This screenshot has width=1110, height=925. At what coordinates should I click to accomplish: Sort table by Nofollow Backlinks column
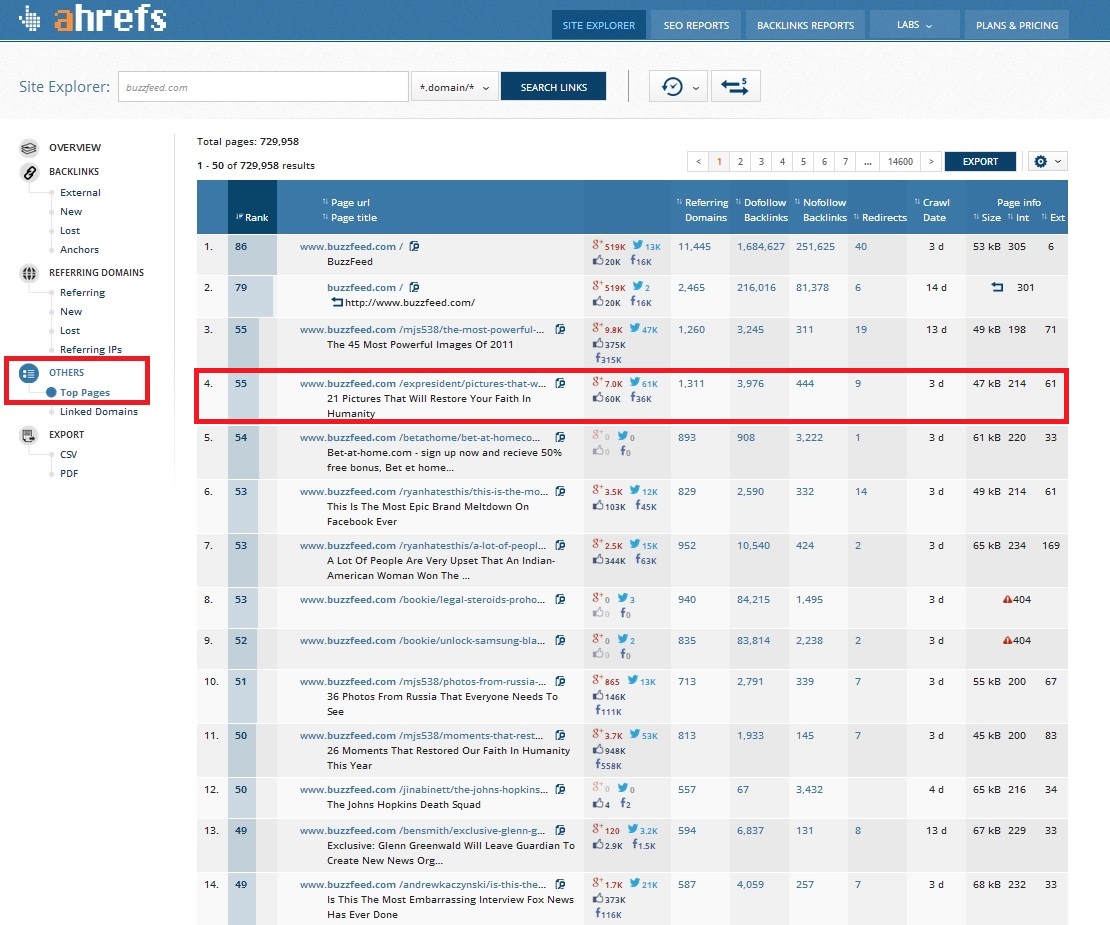point(821,210)
